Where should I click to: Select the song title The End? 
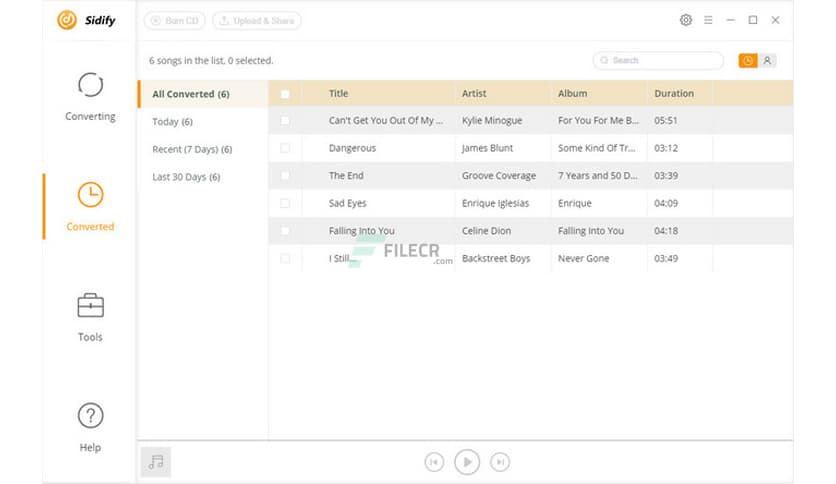(x=346, y=175)
